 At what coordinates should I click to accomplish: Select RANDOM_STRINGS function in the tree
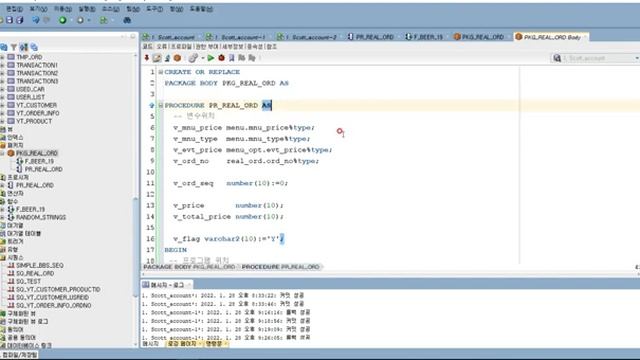click(41, 218)
